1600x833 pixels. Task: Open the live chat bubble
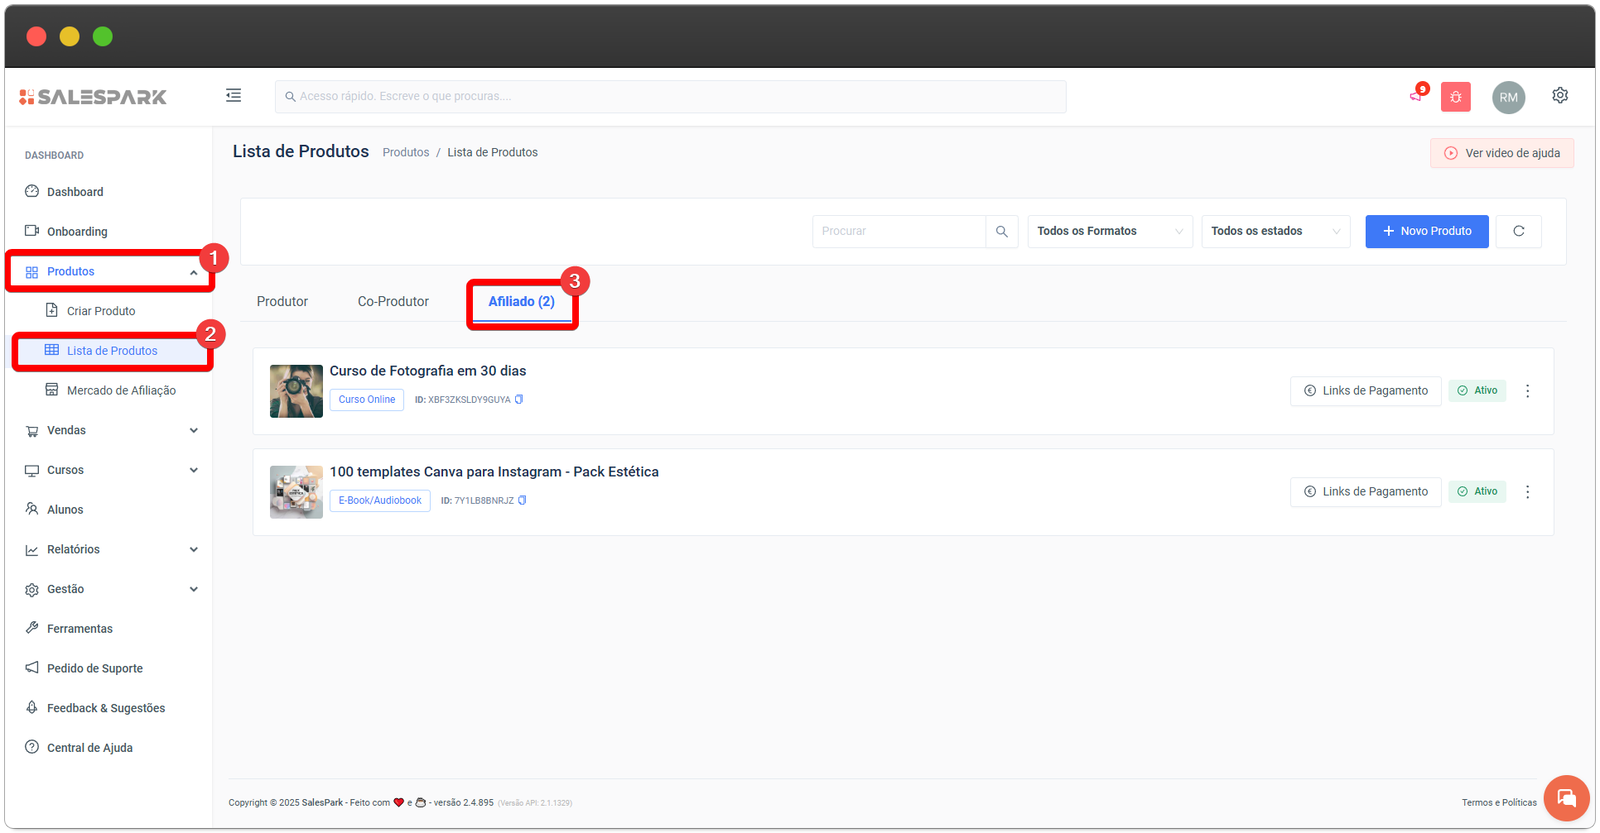pos(1565,798)
